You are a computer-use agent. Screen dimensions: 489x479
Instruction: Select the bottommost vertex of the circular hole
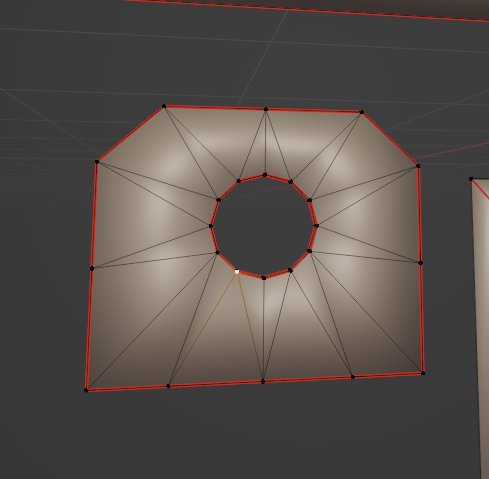(264, 278)
